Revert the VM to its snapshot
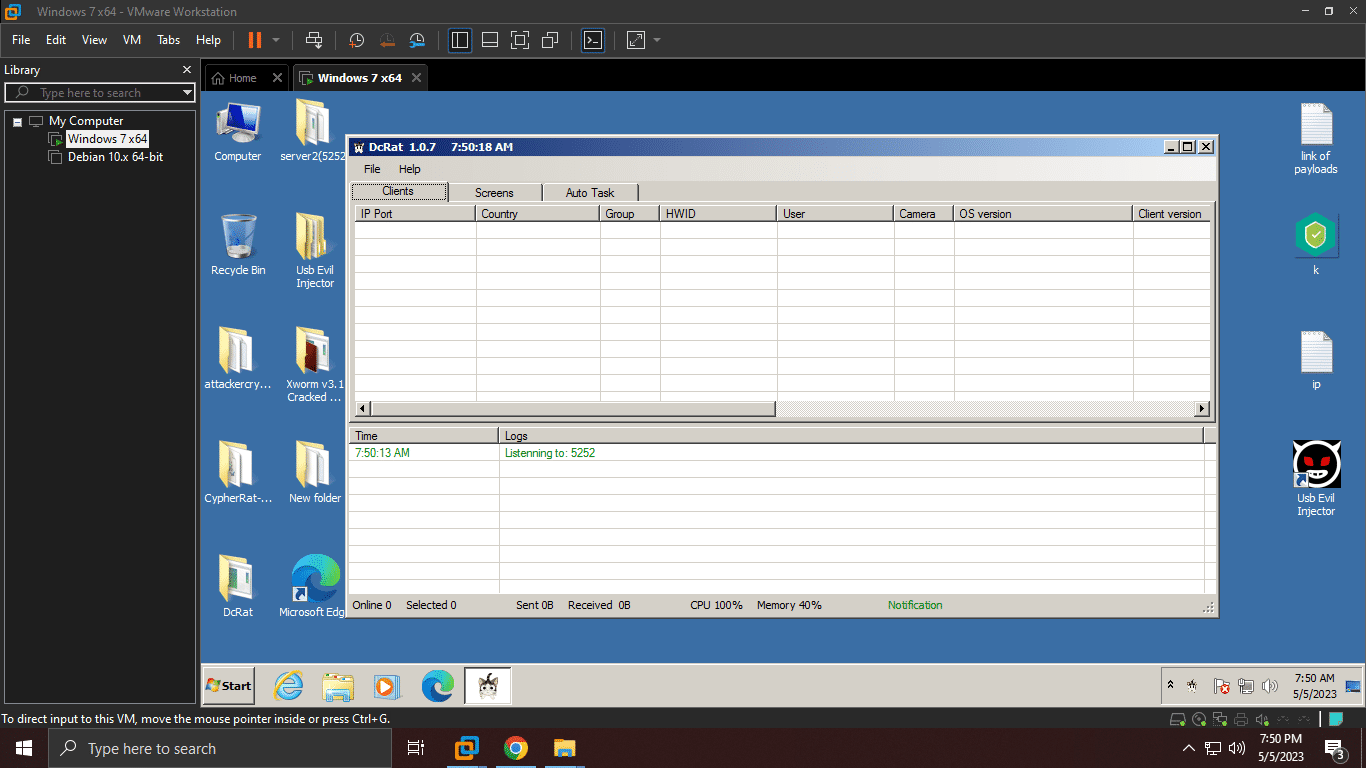Viewport: 1366px width, 768px height. [x=387, y=40]
